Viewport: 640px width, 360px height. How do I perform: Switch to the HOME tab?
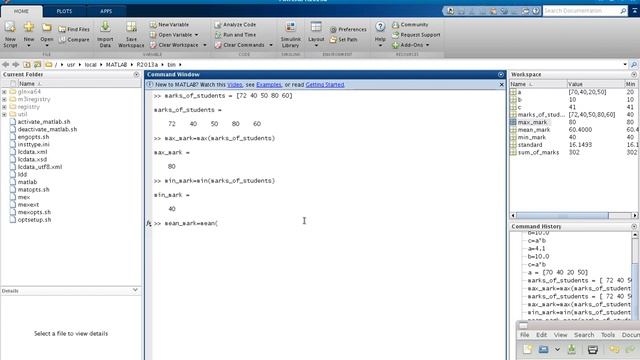coord(21,11)
